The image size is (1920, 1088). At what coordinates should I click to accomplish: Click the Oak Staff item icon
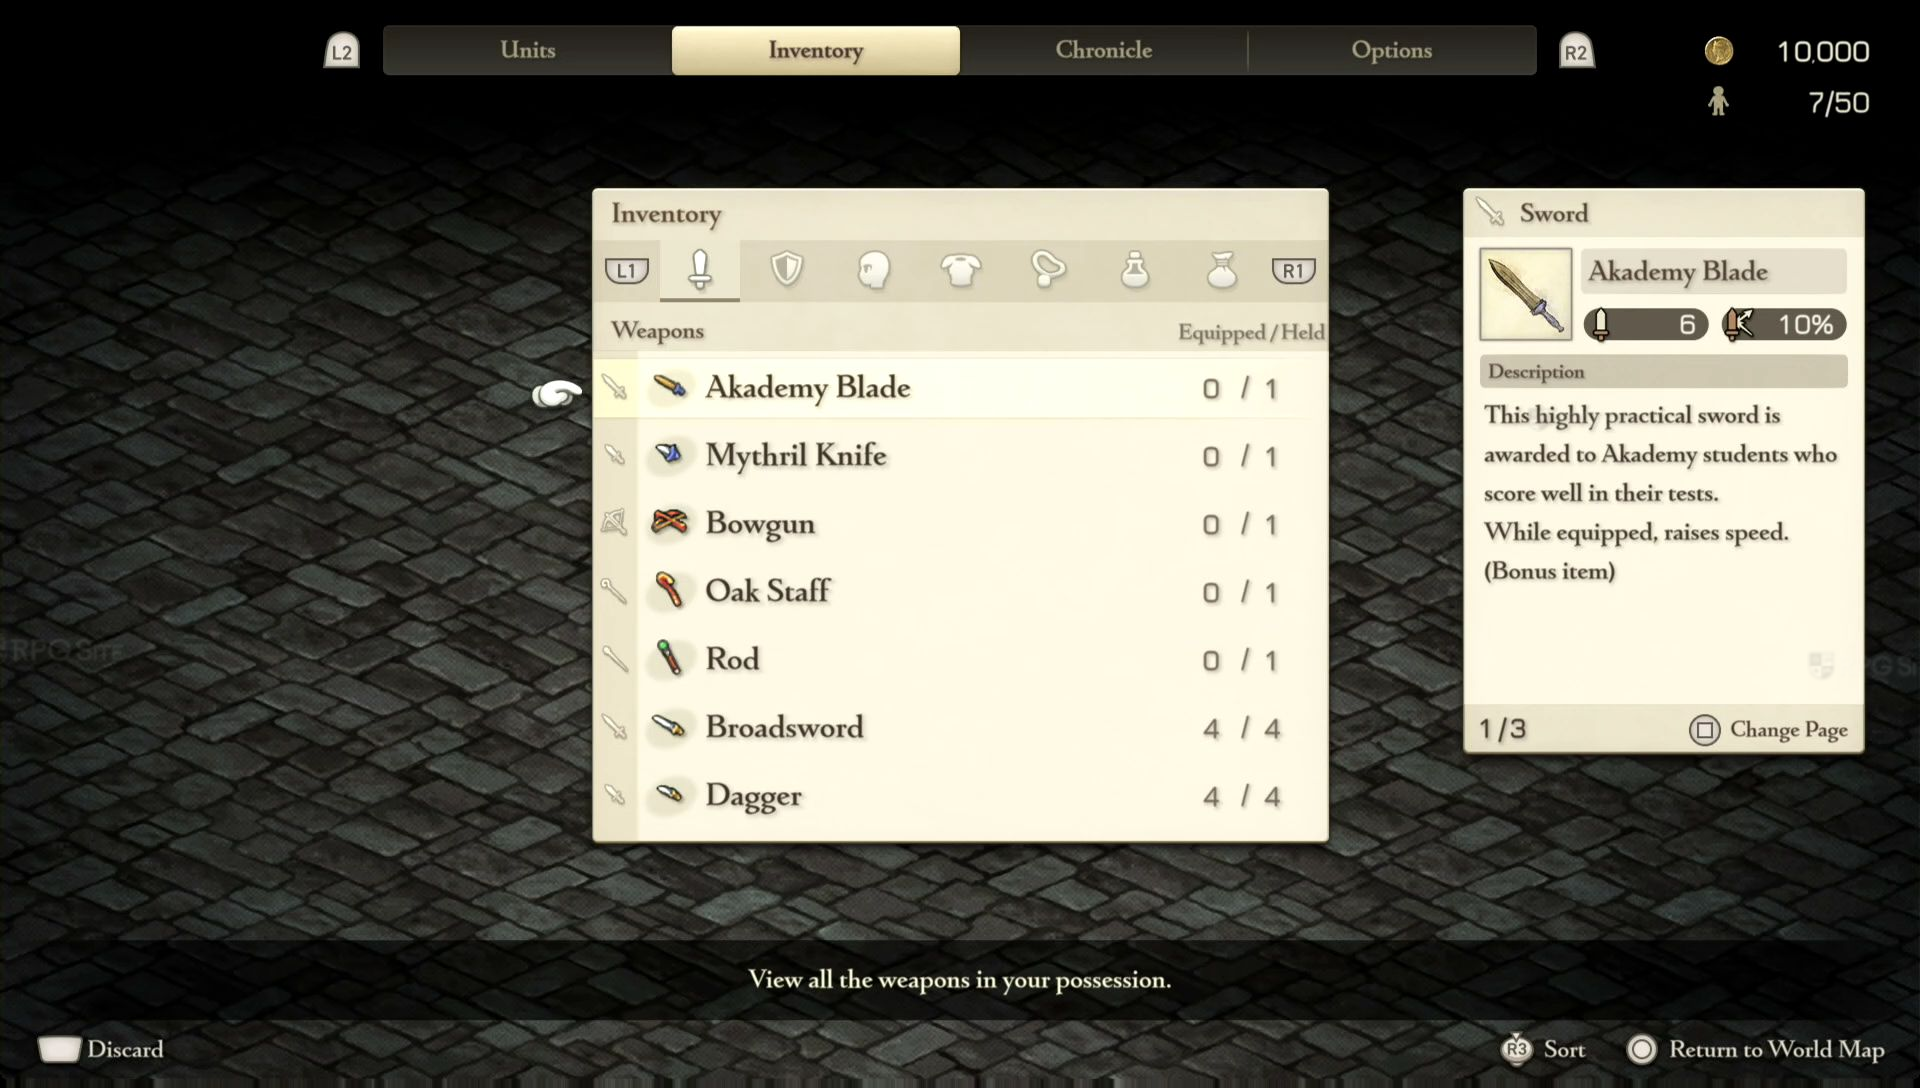tap(669, 590)
